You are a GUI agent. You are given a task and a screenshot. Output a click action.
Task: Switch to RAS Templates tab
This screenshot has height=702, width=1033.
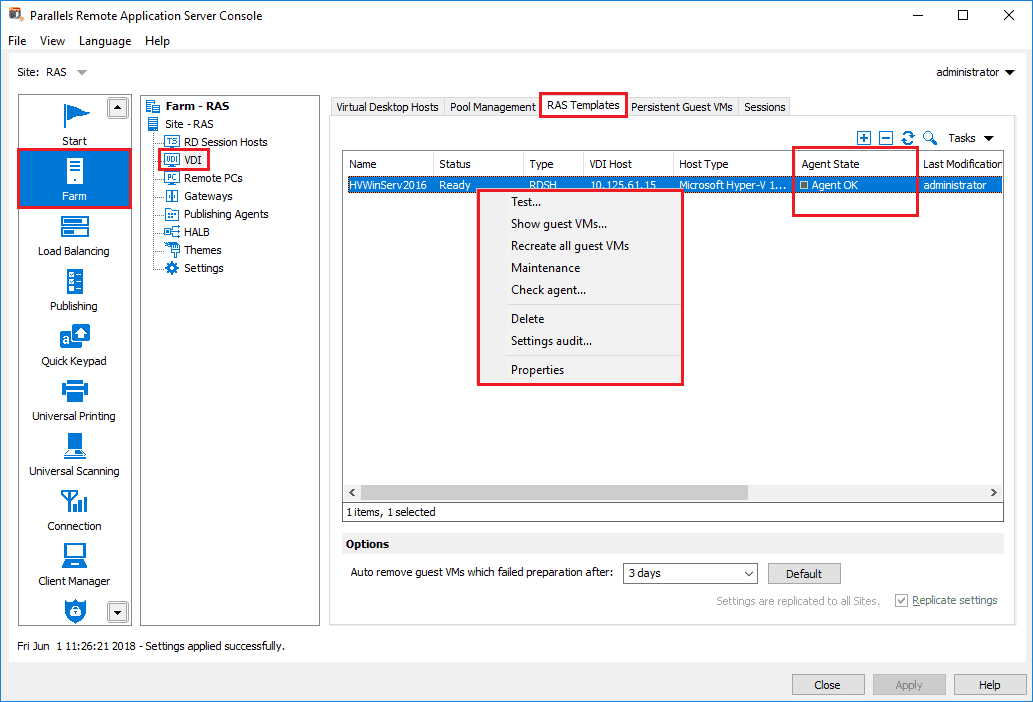click(x=583, y=105)
